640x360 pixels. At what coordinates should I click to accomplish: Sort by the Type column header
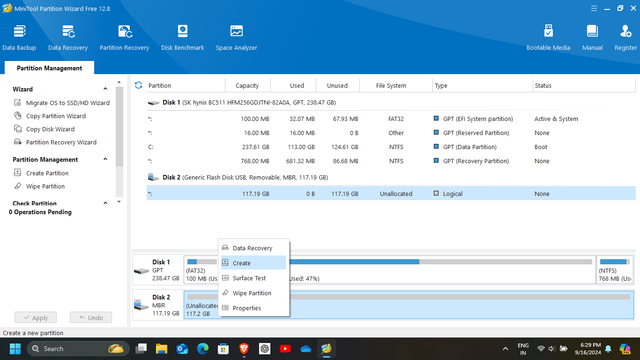point(482,85)
